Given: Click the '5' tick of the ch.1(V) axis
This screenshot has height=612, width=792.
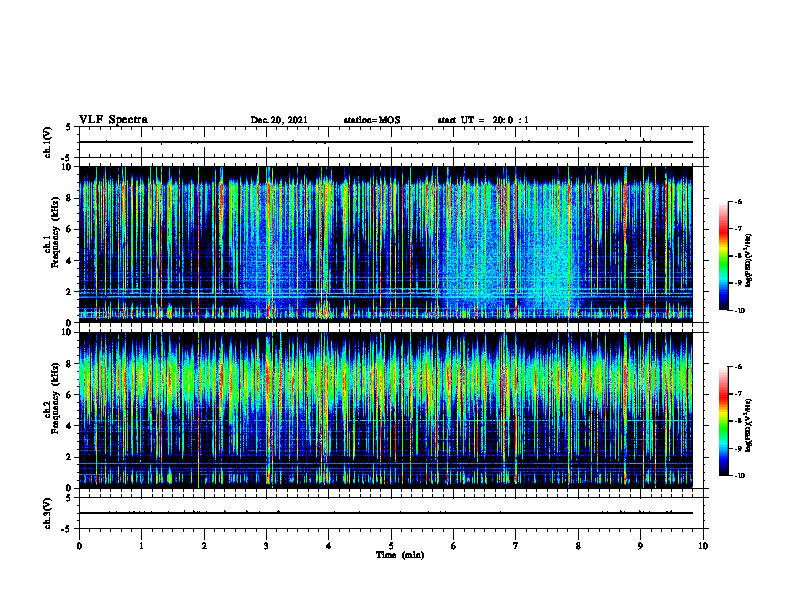Looking at the screenshot, I should 69,128.
